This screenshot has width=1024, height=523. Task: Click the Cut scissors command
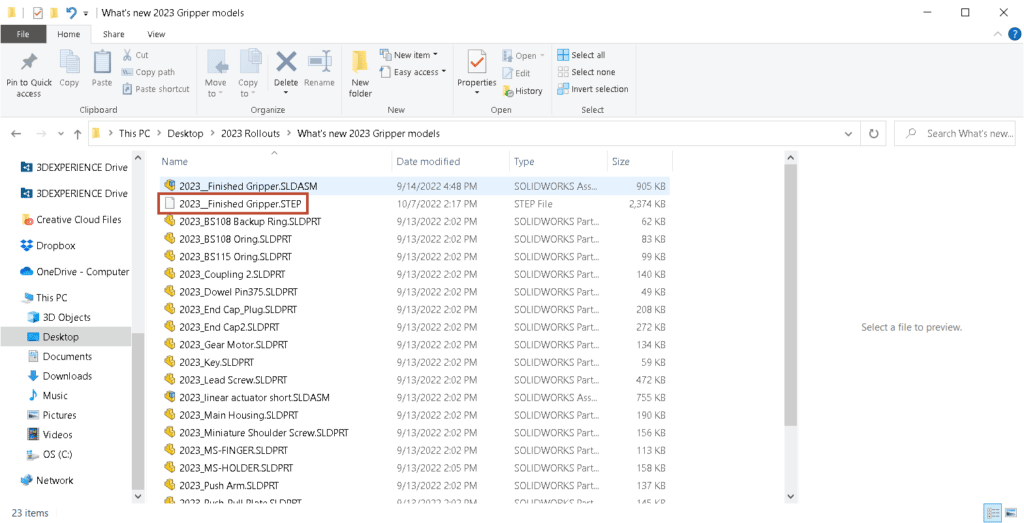(135, 55)
